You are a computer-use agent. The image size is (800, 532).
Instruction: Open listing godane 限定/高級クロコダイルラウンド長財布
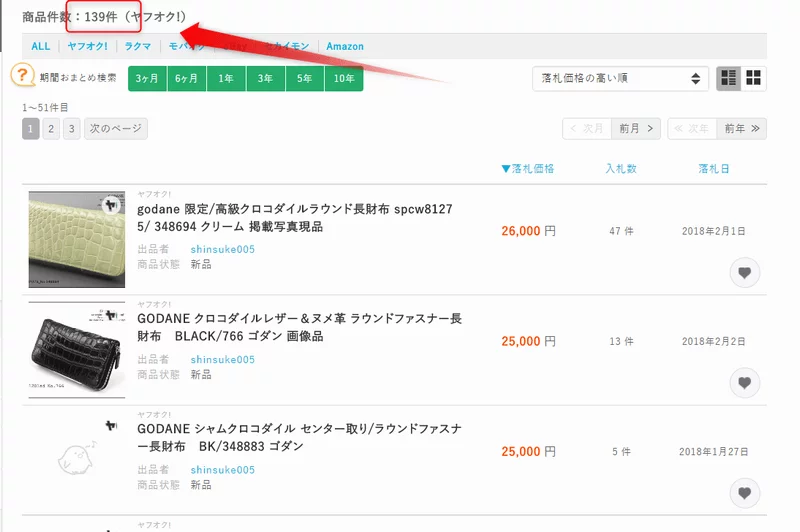[294, 218]
